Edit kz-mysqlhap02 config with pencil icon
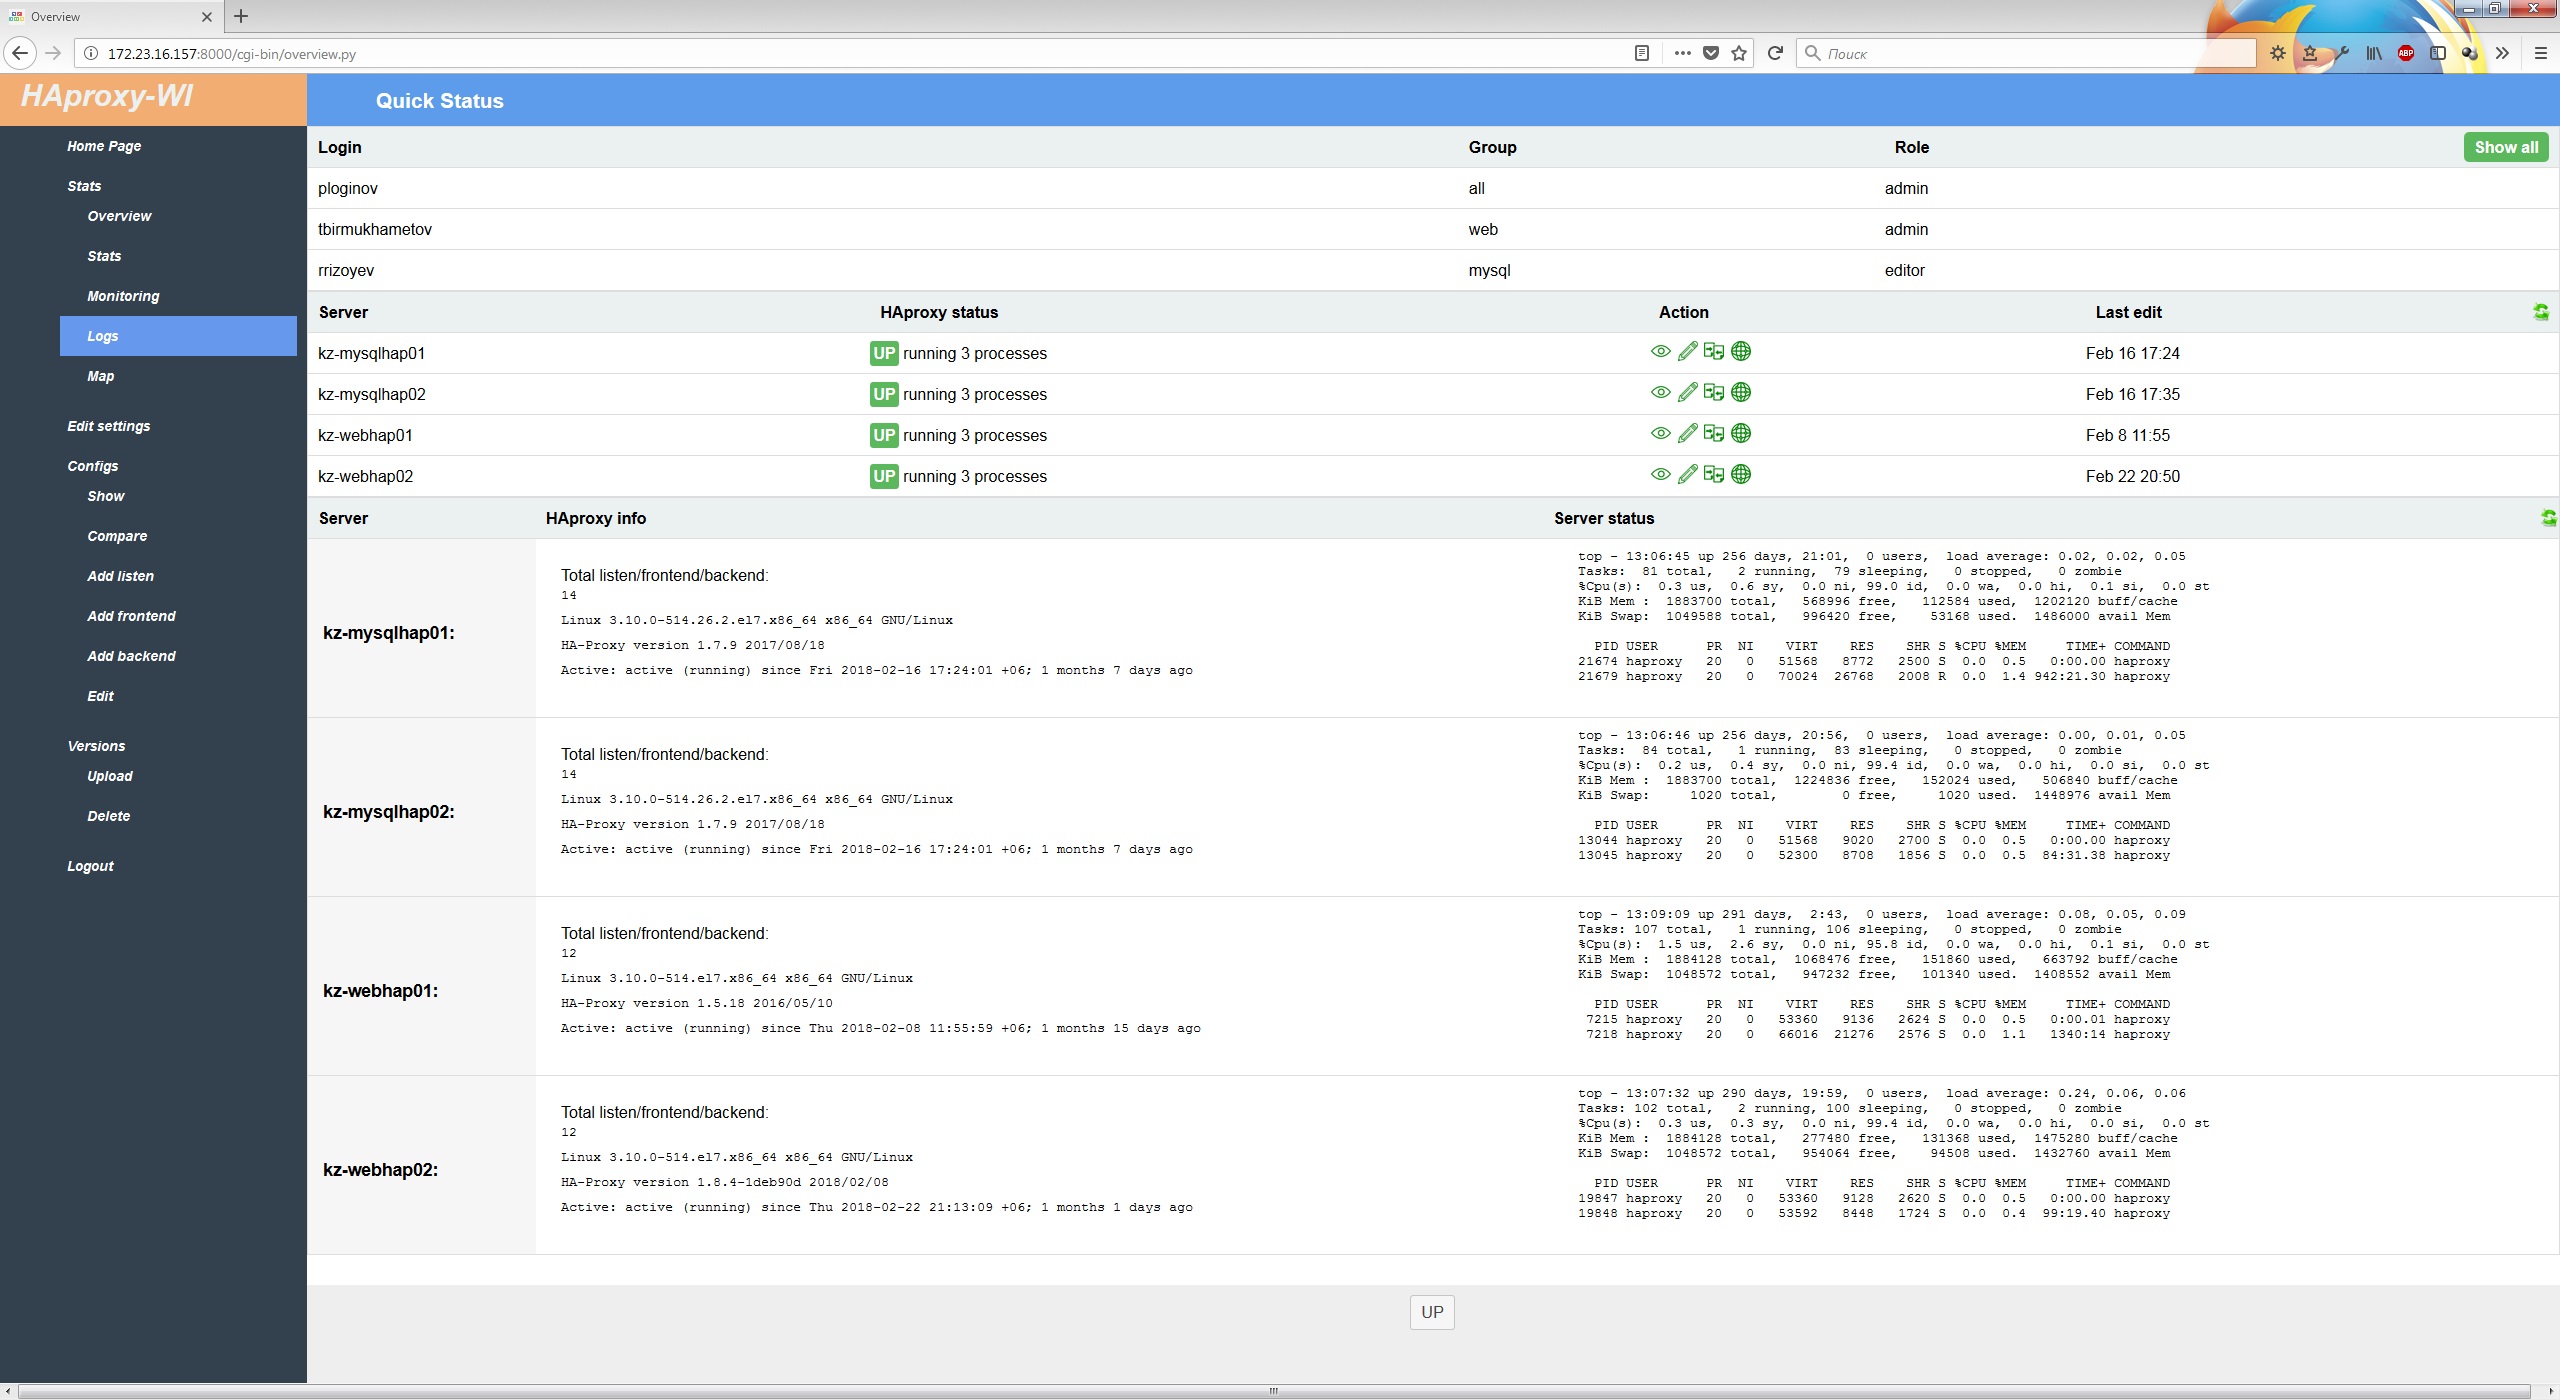The width and height of the screenshot is (2560, 1400). point(1687,392)
